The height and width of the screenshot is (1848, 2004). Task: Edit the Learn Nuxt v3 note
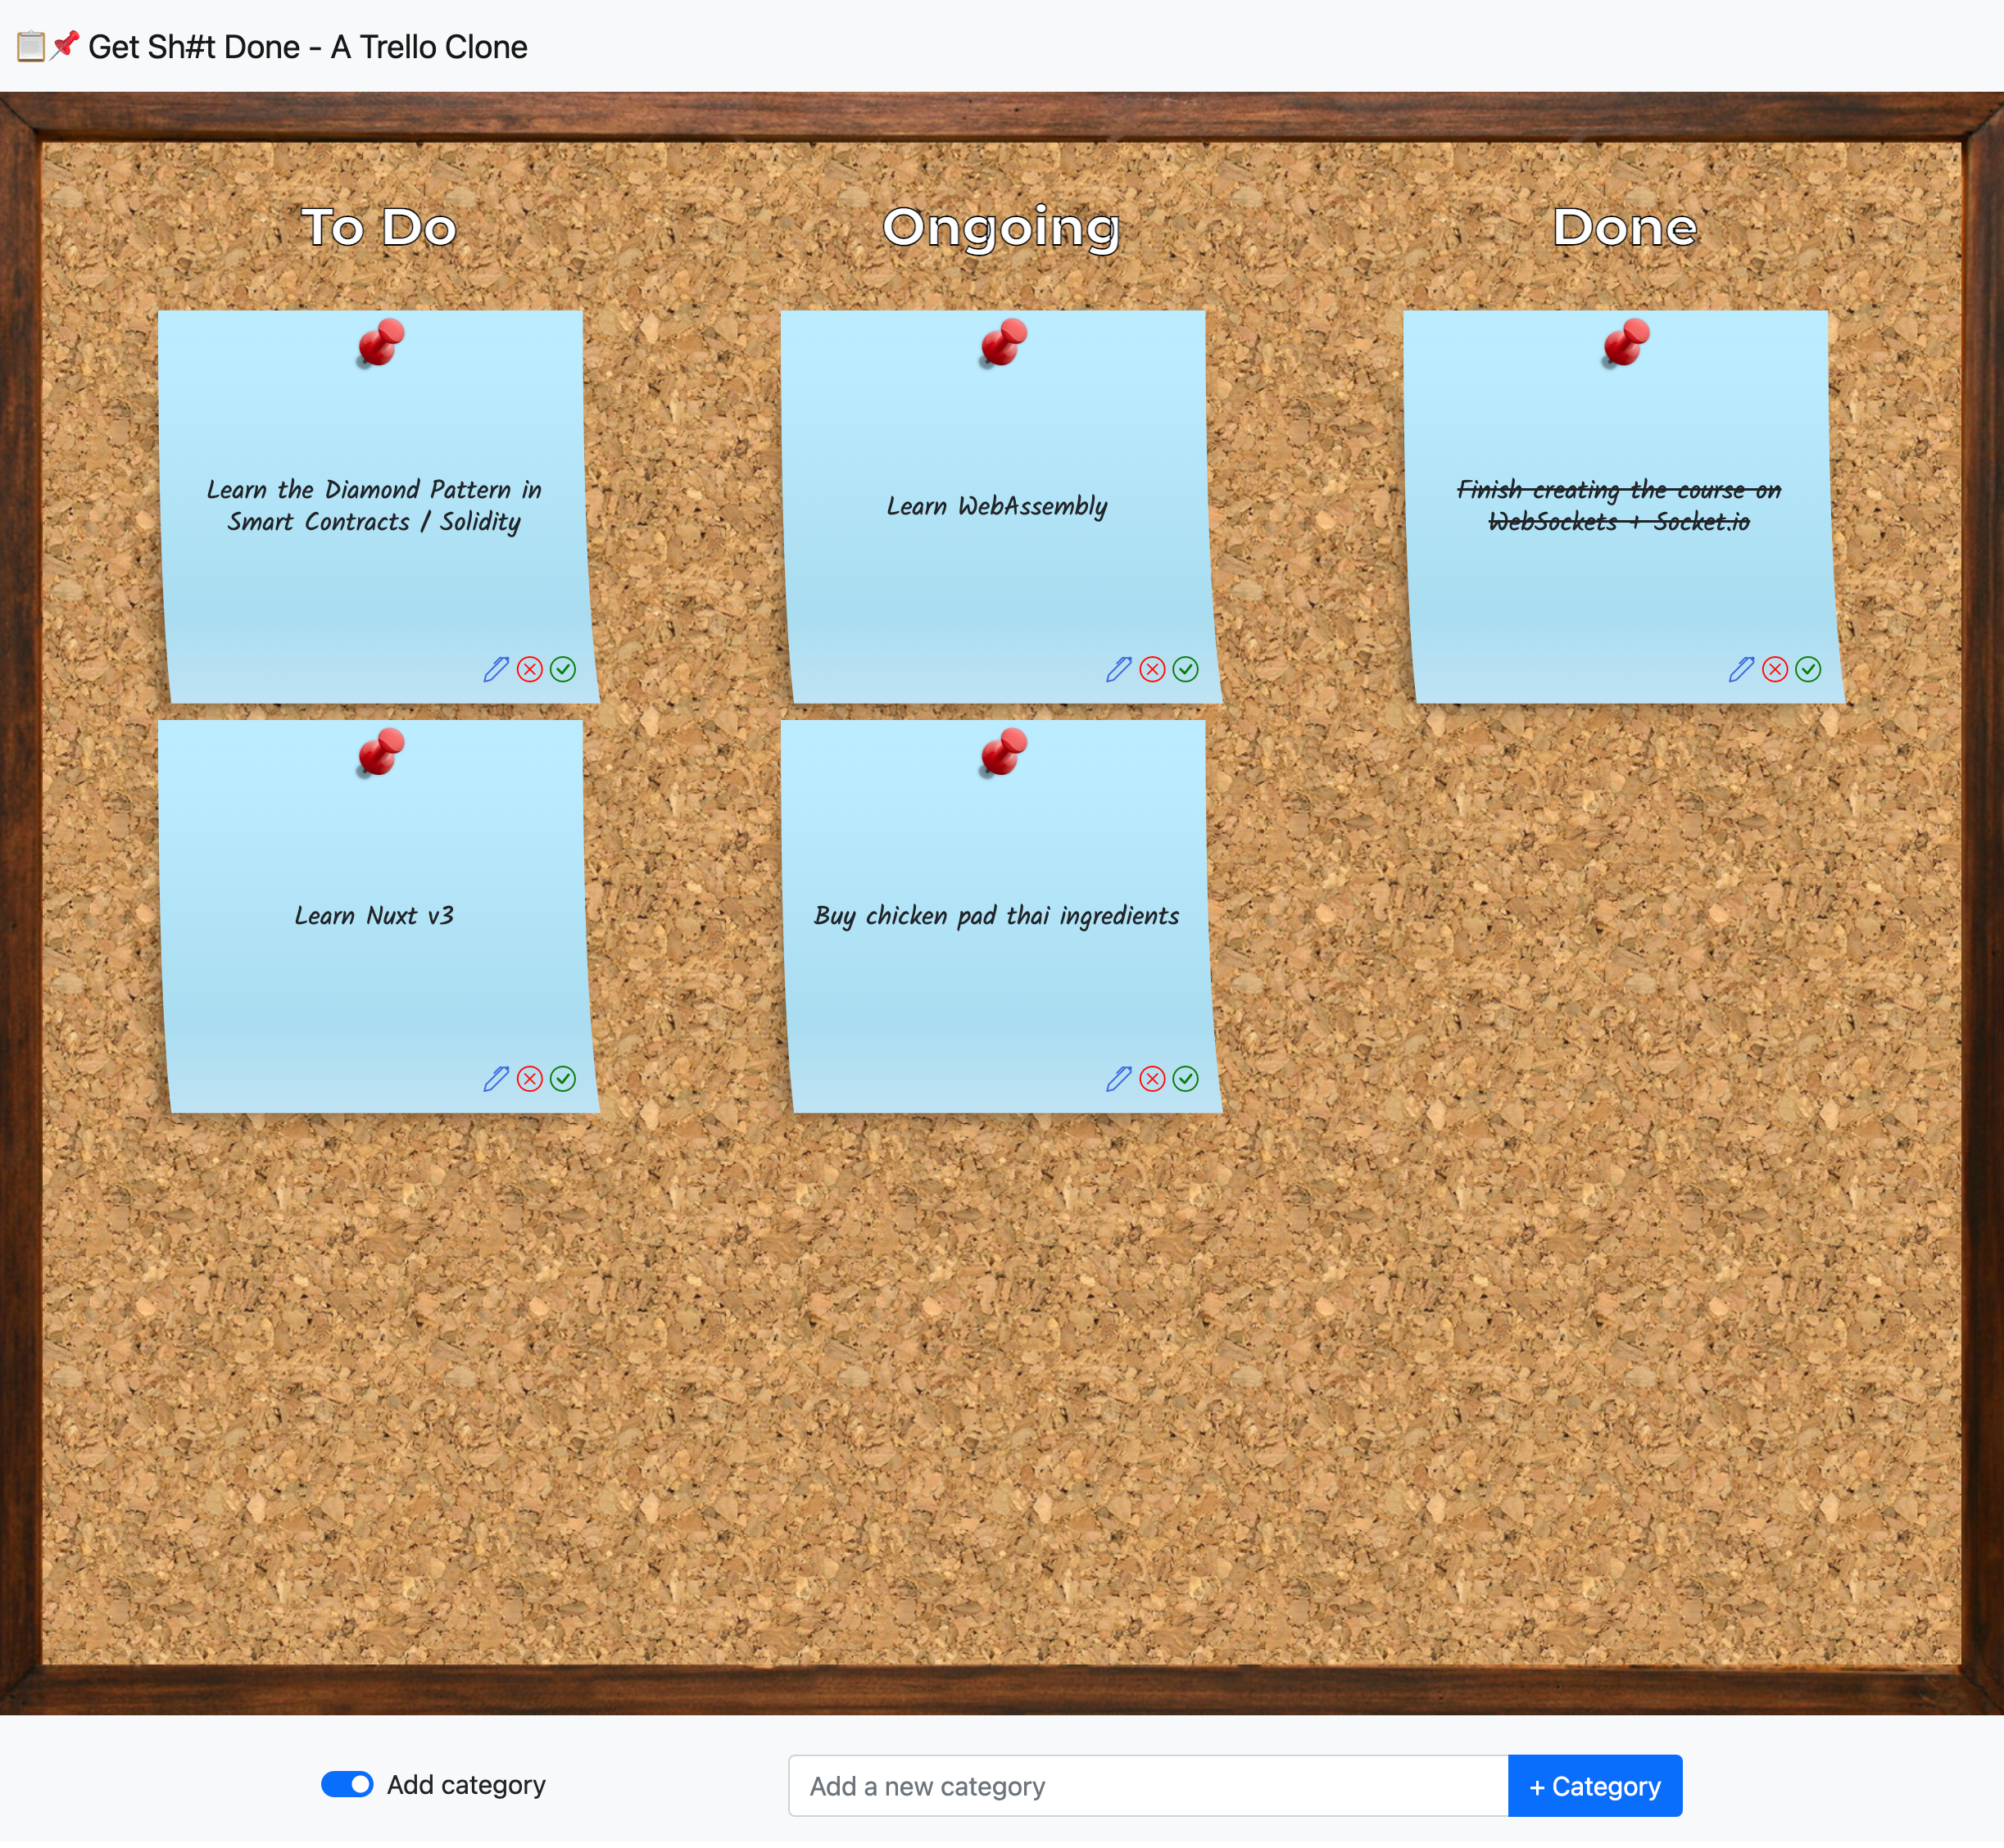(x=496, y=1078)
